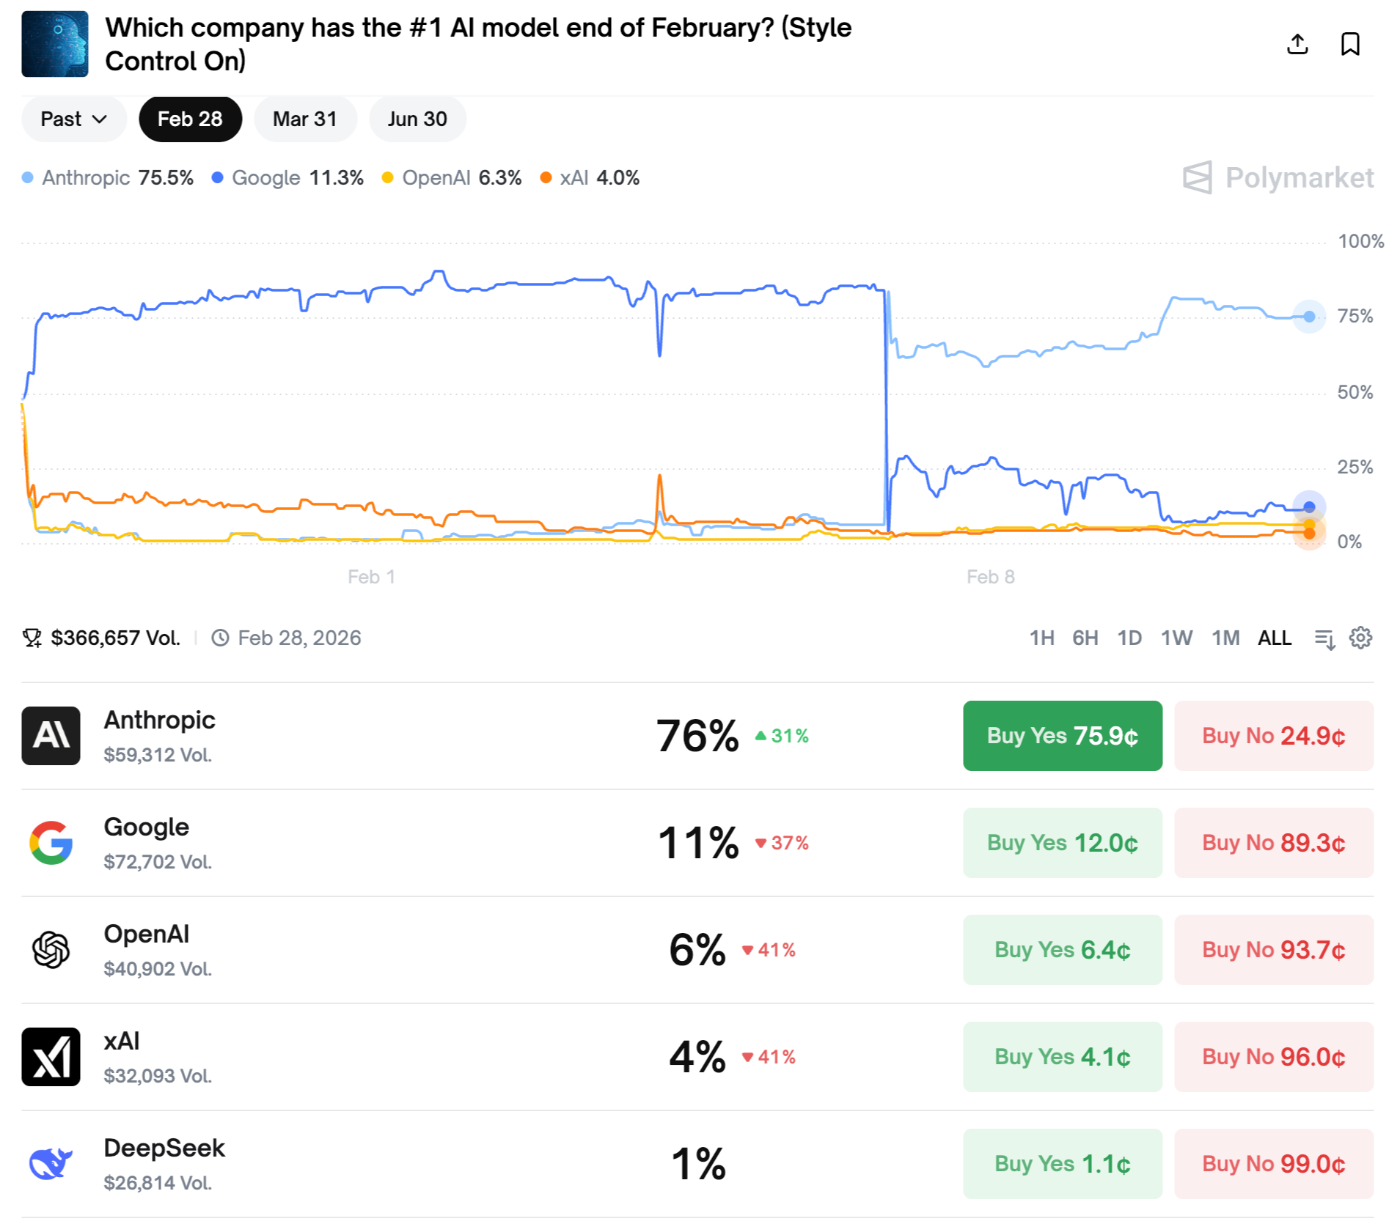Click the OpenAI logo in outcomes list

51,950
